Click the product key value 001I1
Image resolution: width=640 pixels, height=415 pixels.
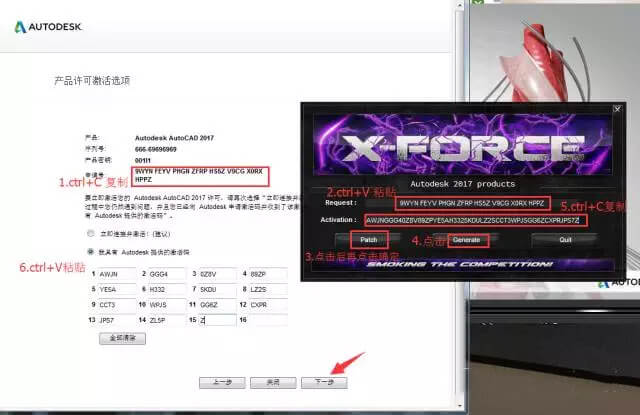[x=142, y=160]
